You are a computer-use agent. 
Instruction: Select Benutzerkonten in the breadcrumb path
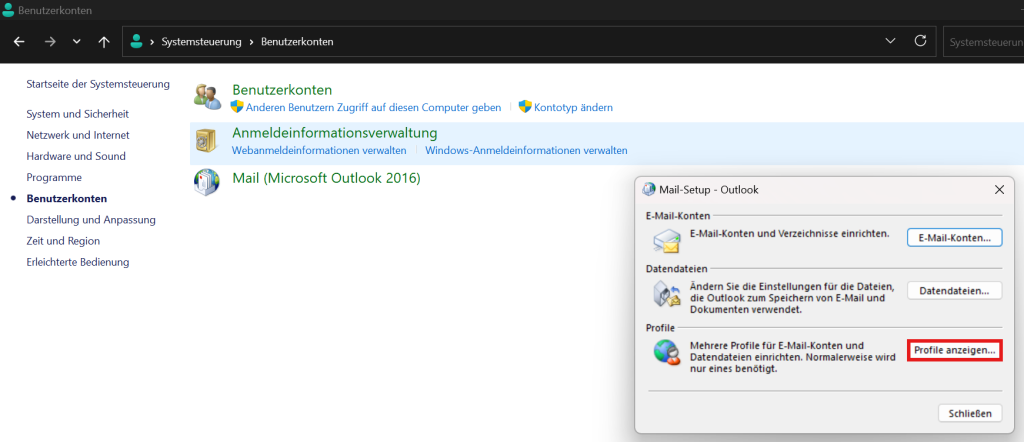[x=297, y=42]
